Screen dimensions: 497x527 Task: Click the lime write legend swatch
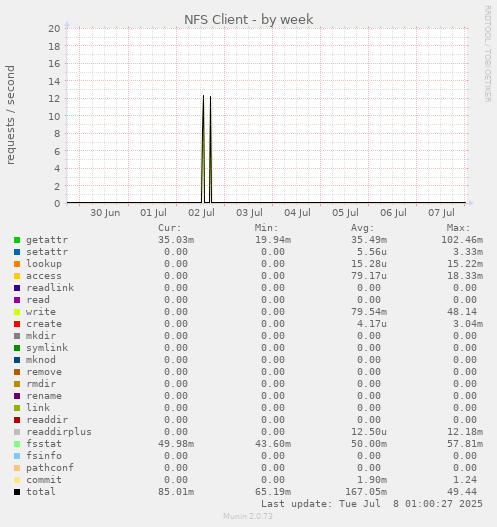[x=17, y=312]
